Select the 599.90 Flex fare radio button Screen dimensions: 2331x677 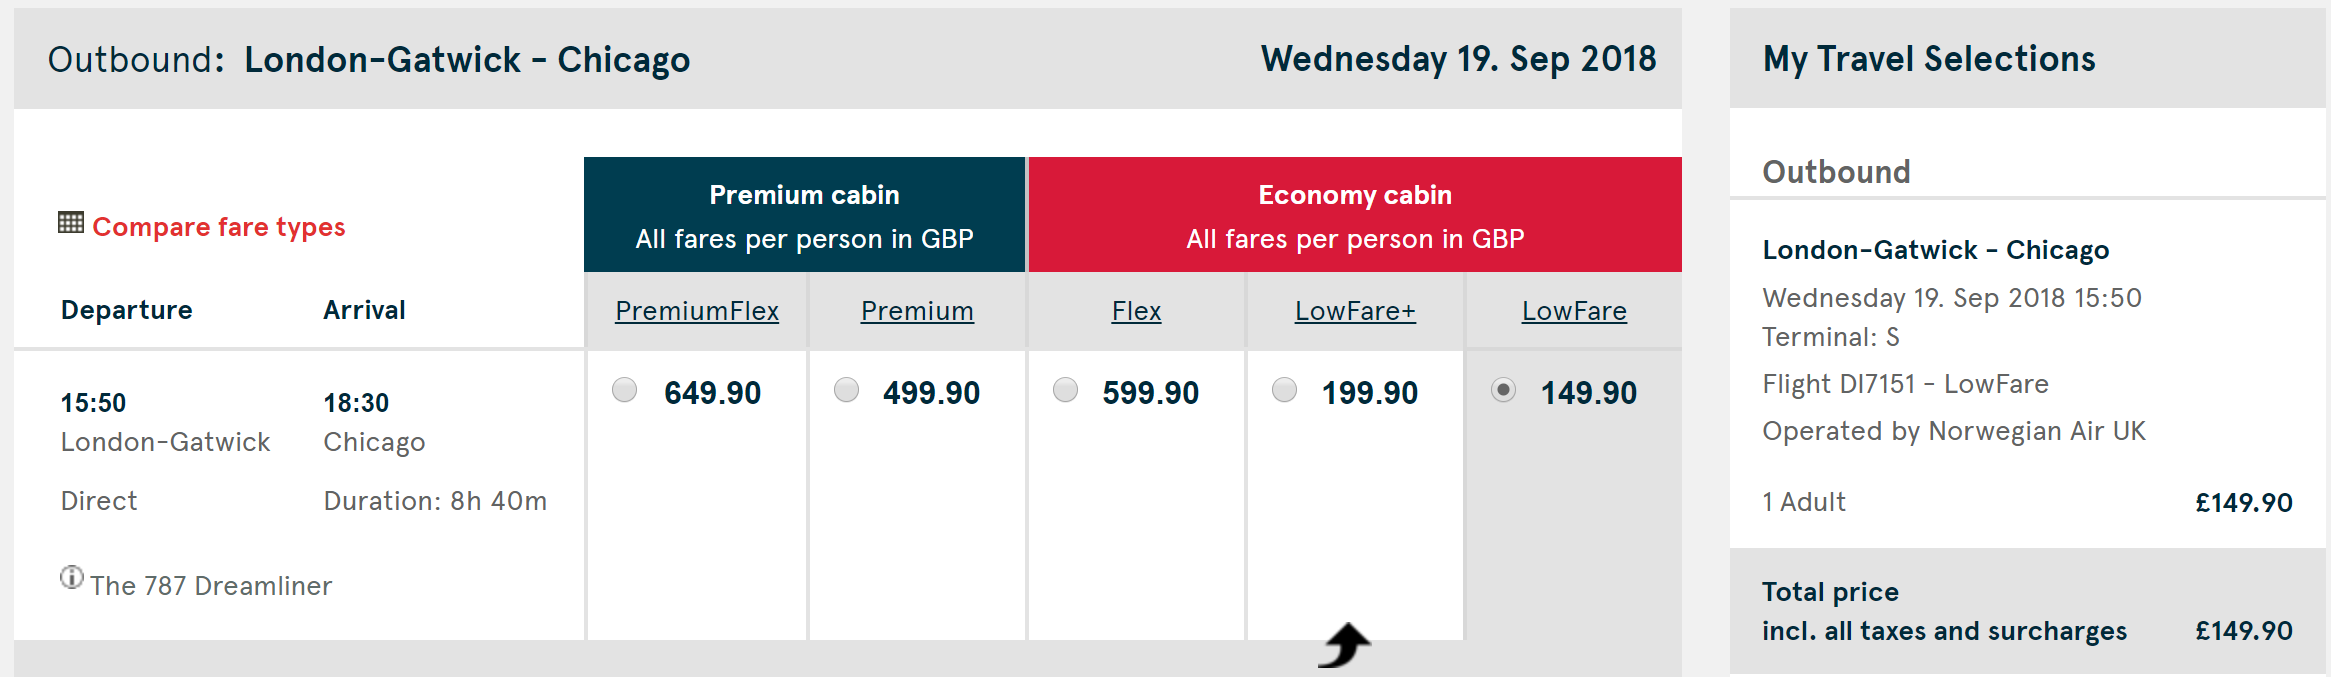click(x=1065, y=390)
